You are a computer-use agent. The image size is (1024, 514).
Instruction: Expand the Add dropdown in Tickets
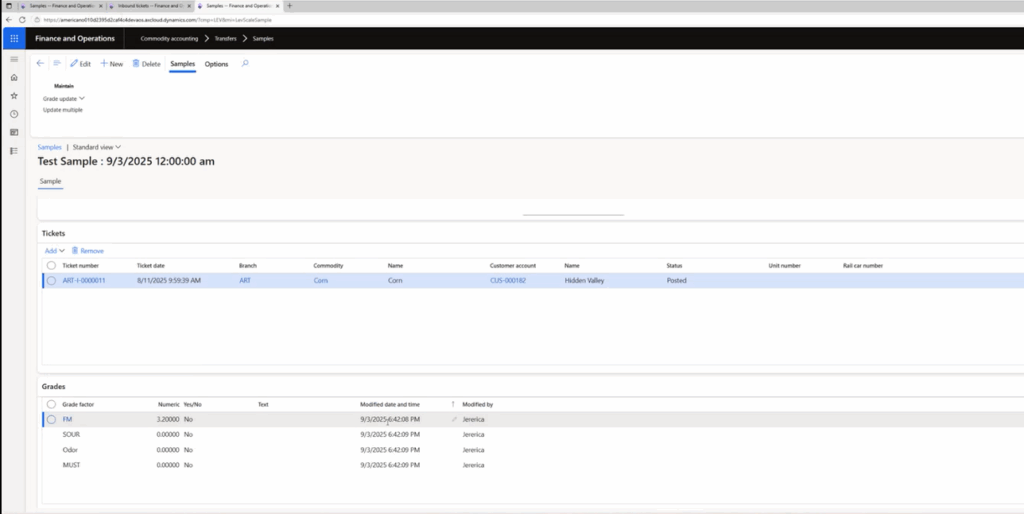[54, 250]
